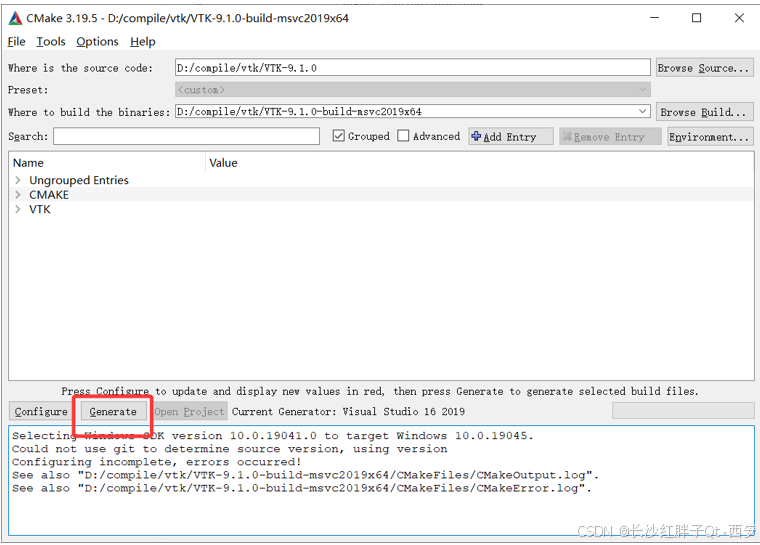This screenshot has height=545, width=760.
Task: Open the build binaries path dropdown
Action: [642, 112]
